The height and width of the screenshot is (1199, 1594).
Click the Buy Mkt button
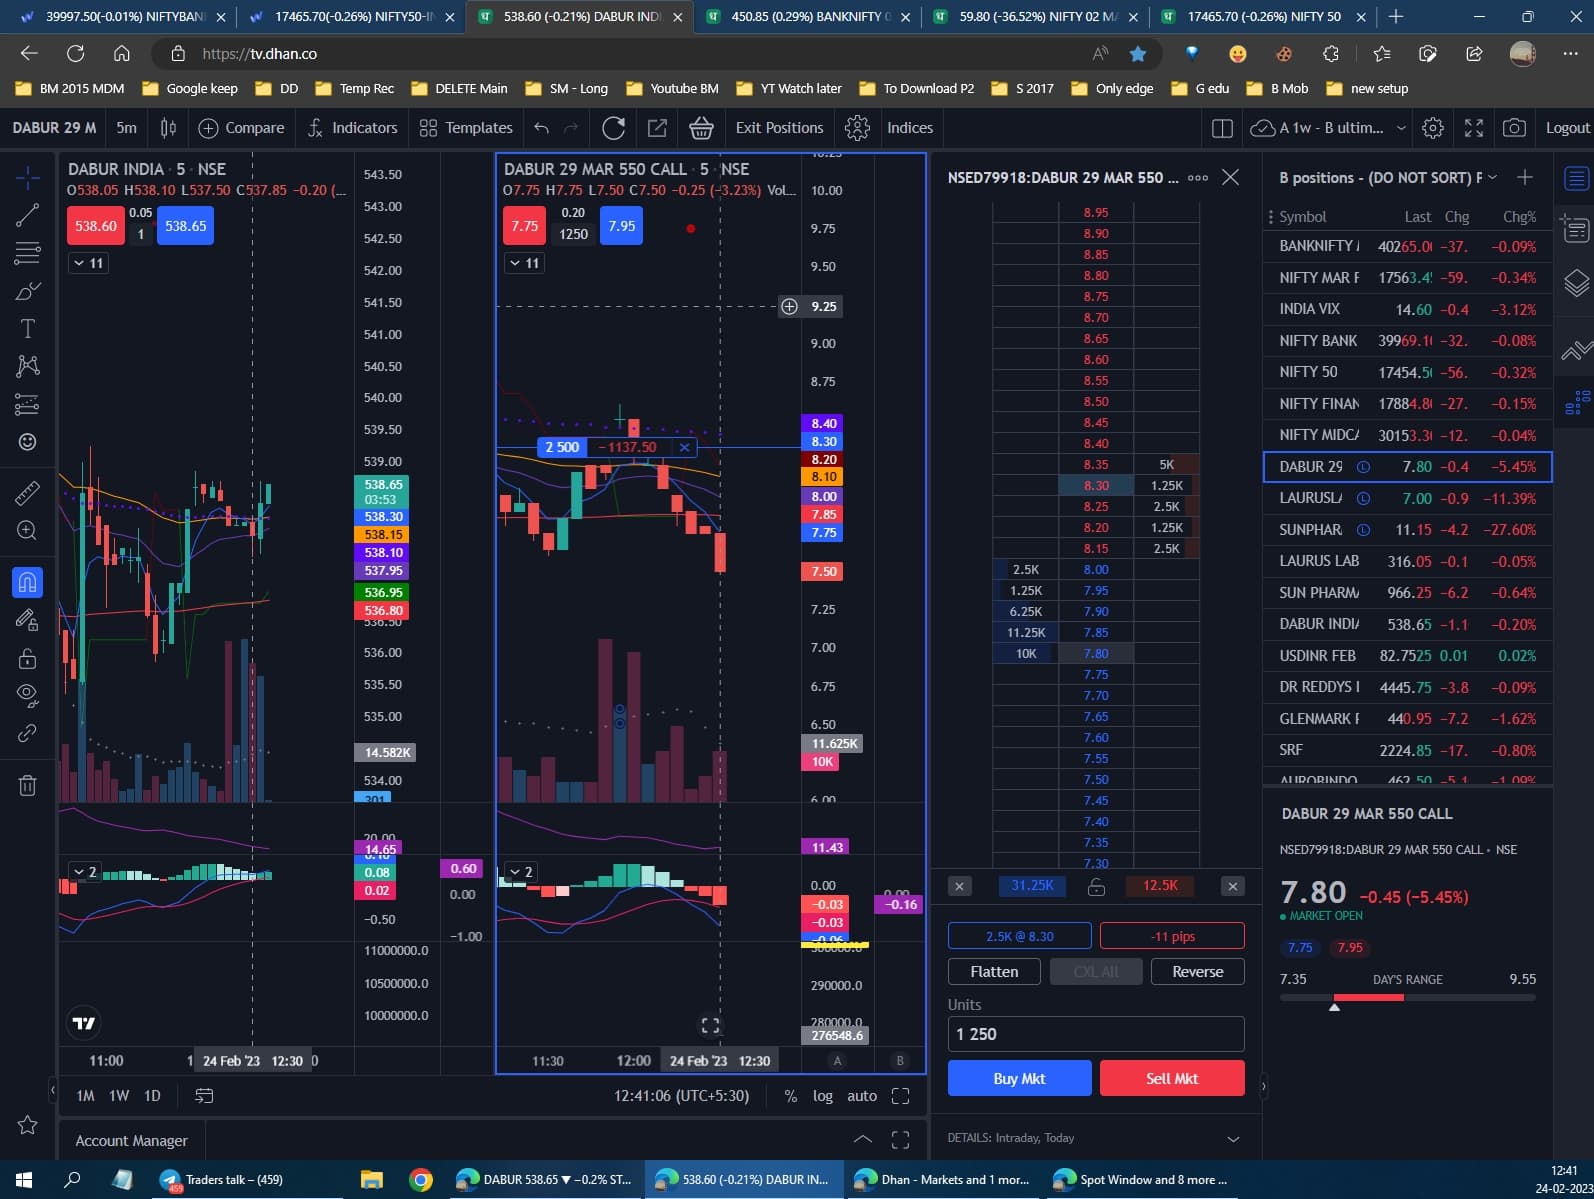coord(1019,1078)
